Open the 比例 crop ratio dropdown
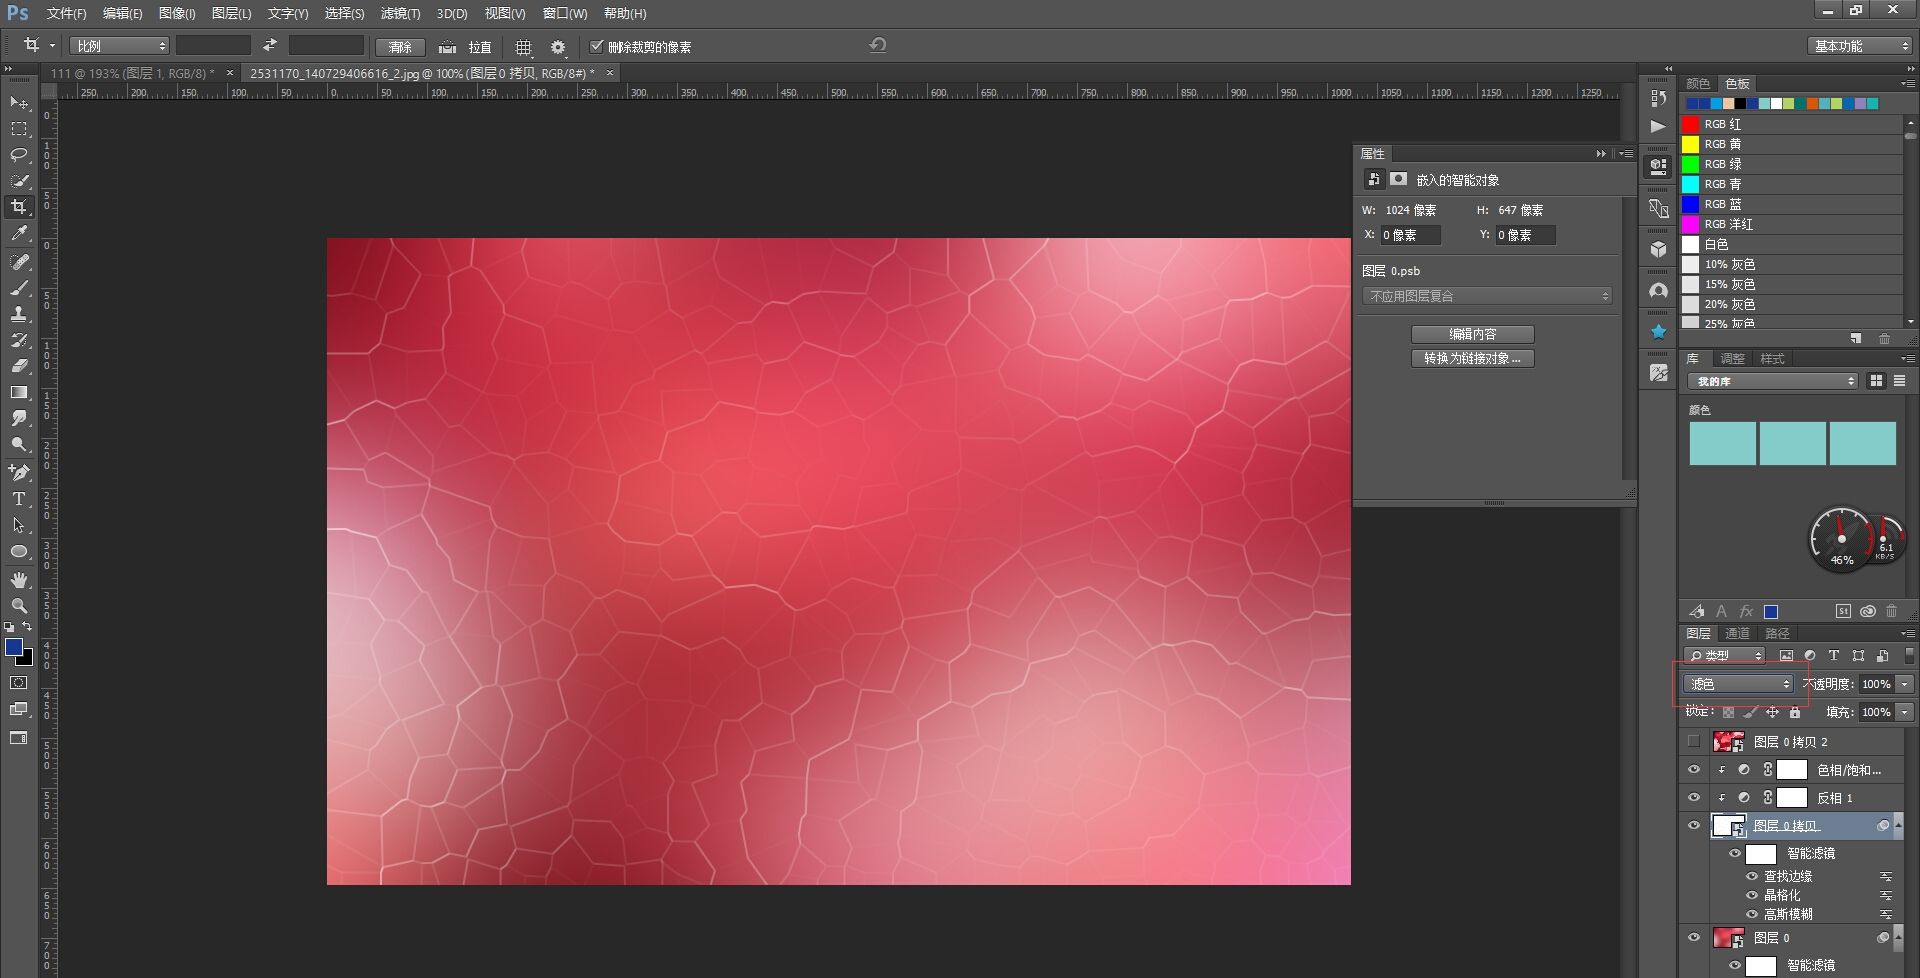The height and width of the screenshot is (978, 1920). [x=119, y=46]
